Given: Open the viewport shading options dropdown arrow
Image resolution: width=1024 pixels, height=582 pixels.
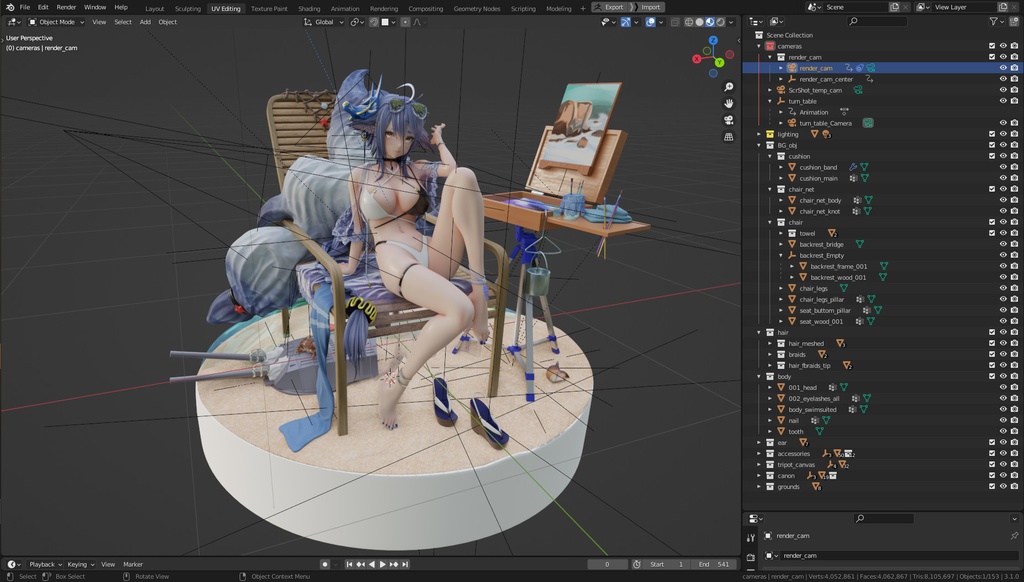Looking at the screenshot, I should tap(731, 22).
